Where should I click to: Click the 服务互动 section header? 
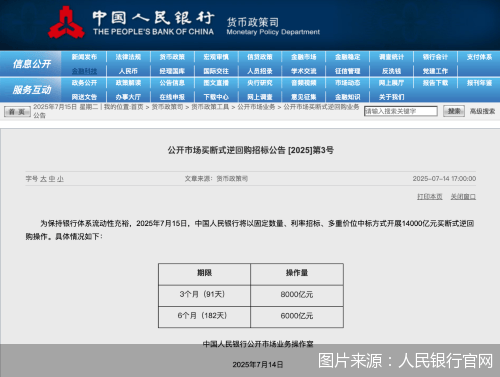tap(32, 90)
